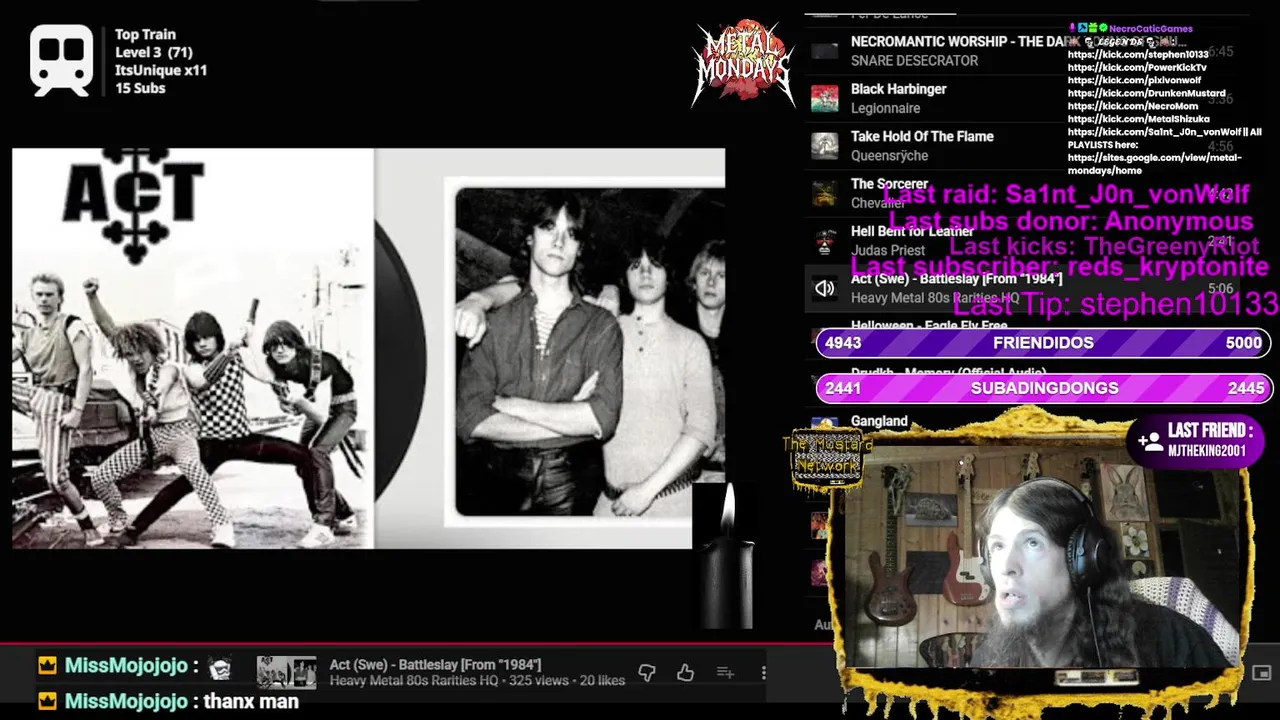The image size is (1280, 720).
Task: Click SNARE DESECRATOR artist name
Action: [x=914, y=61]
